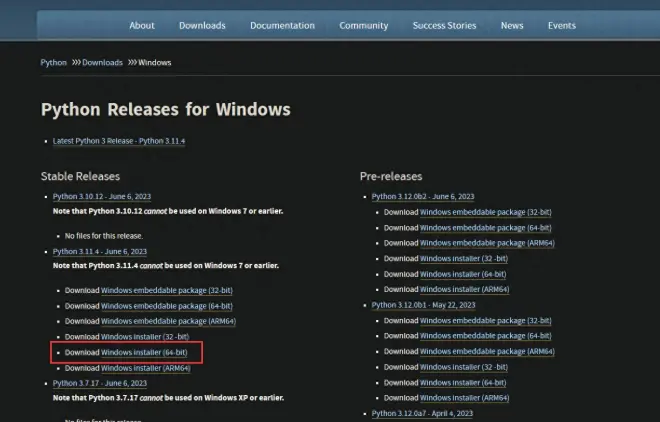This screenshot has width=660, height=422.
Task: Open Python 3.12.0b1 May 22 release link
Action: tap(423, 305)
